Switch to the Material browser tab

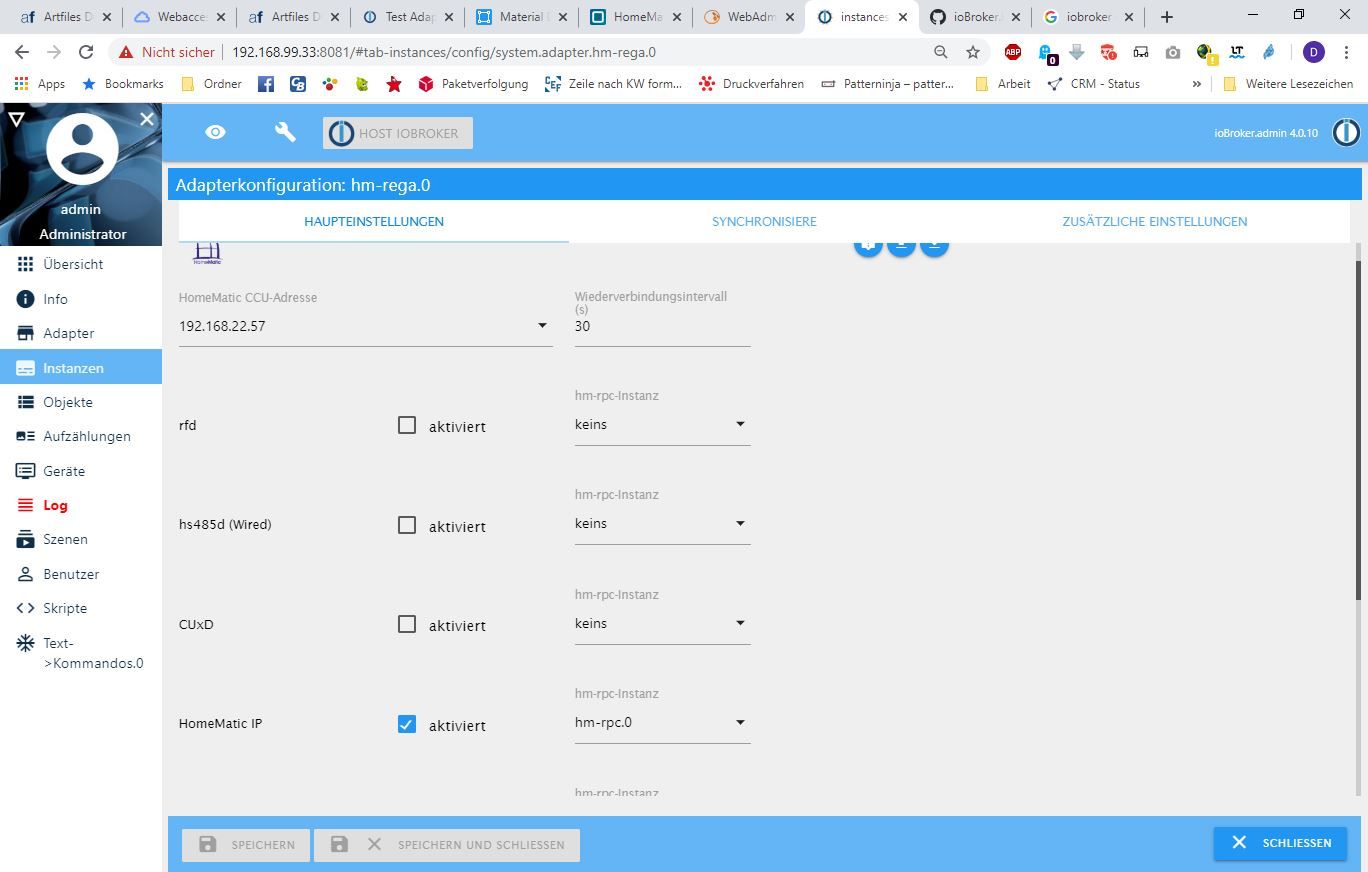521,17
